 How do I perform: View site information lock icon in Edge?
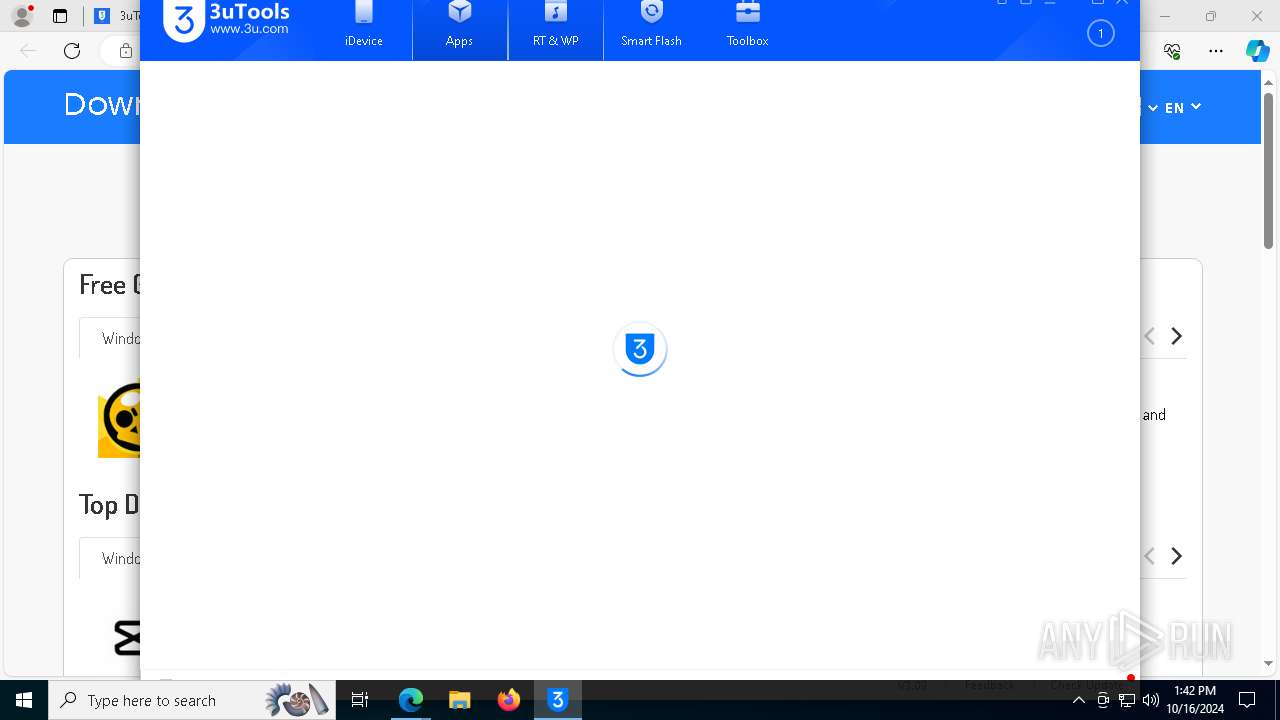point(125,51)
